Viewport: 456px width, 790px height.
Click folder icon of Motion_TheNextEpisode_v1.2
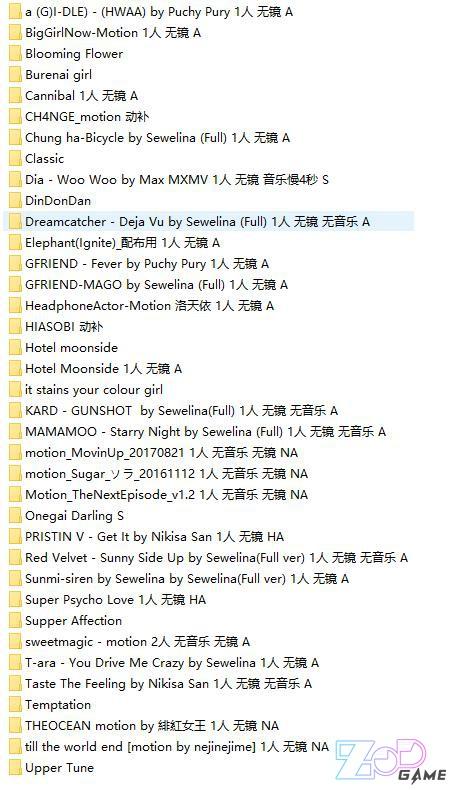pos(15,495)
